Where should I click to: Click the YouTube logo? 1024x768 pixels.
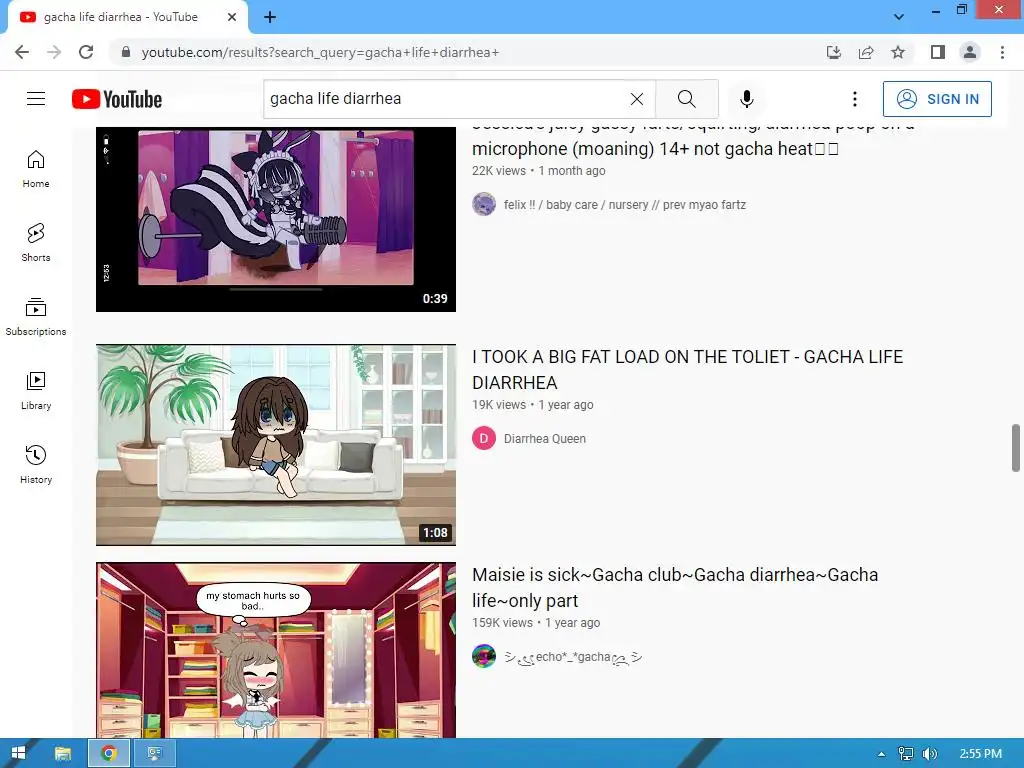point(117,99)
